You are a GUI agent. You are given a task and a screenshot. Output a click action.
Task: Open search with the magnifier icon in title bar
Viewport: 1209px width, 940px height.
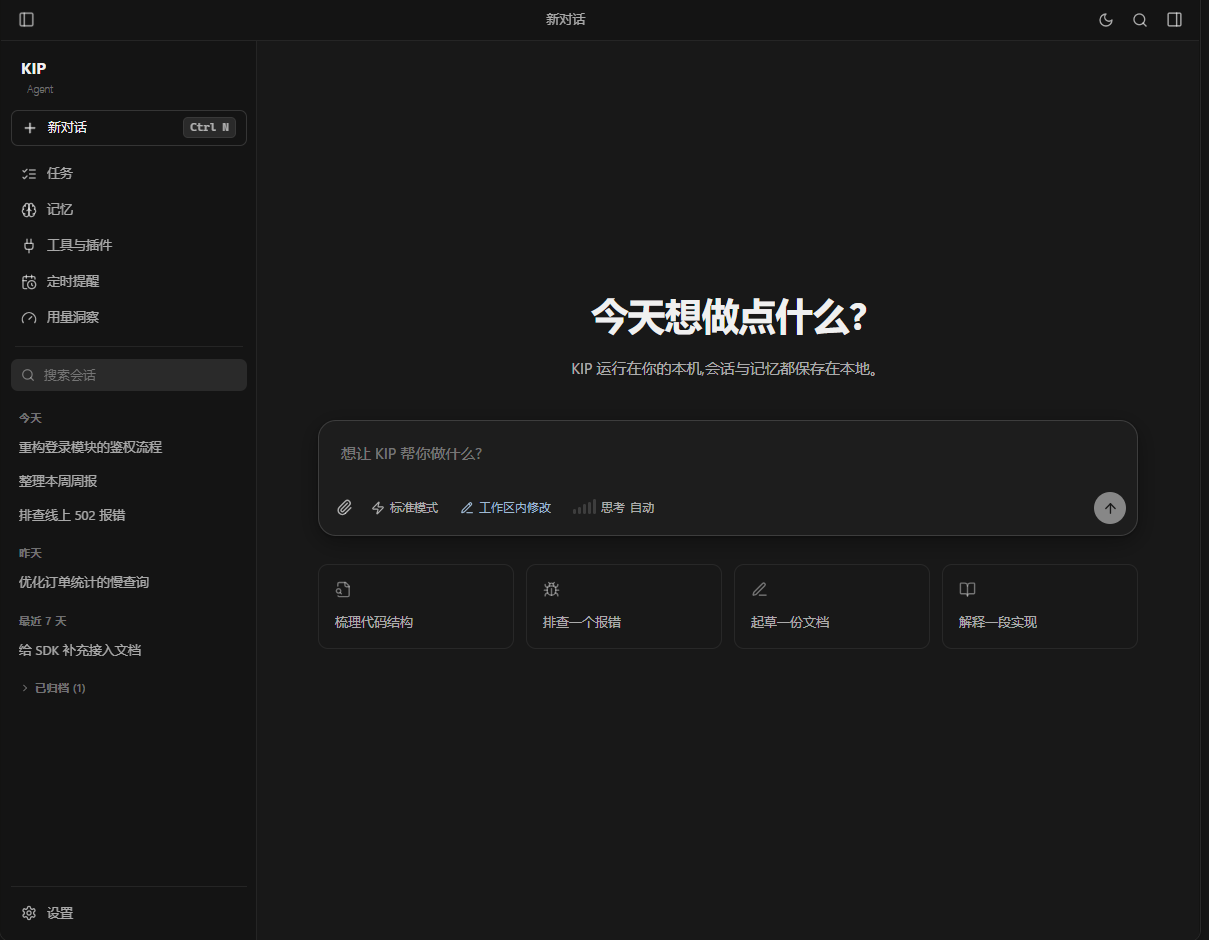1140,20
